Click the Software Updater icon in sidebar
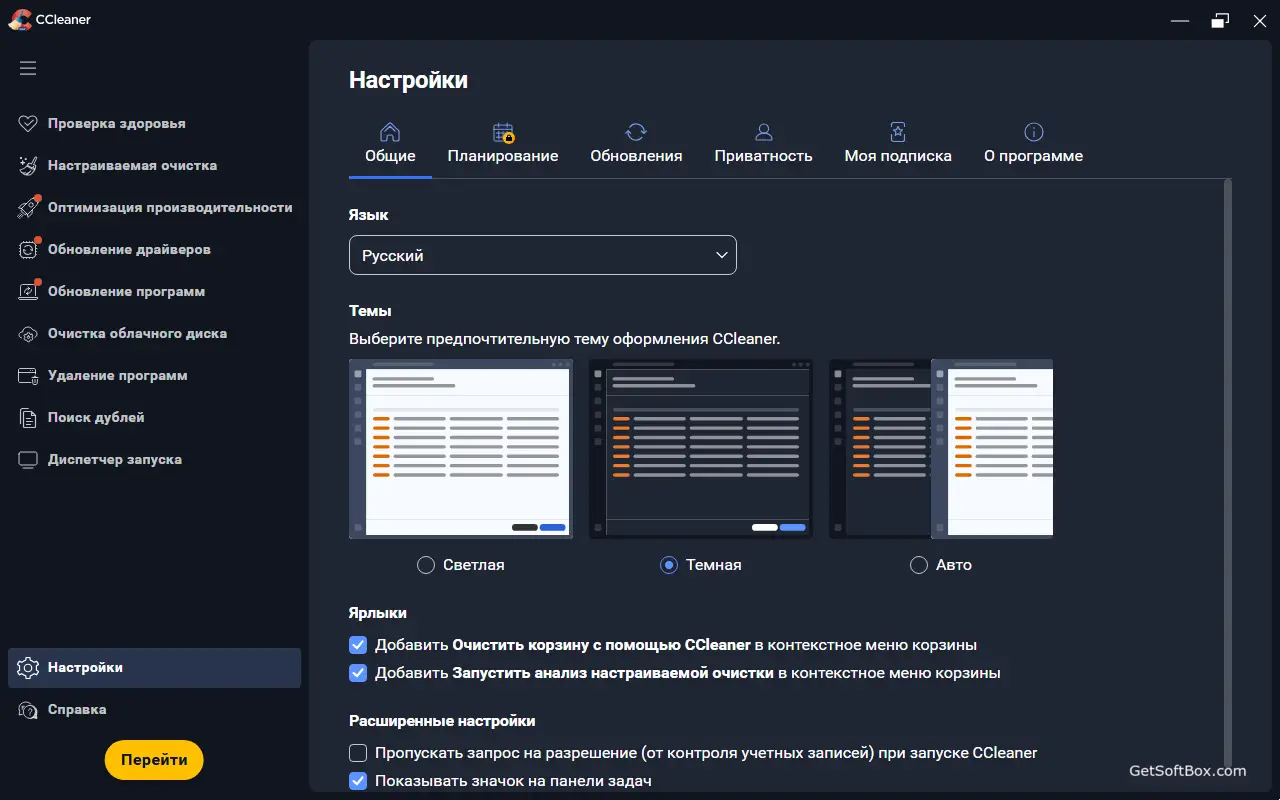 28,292
